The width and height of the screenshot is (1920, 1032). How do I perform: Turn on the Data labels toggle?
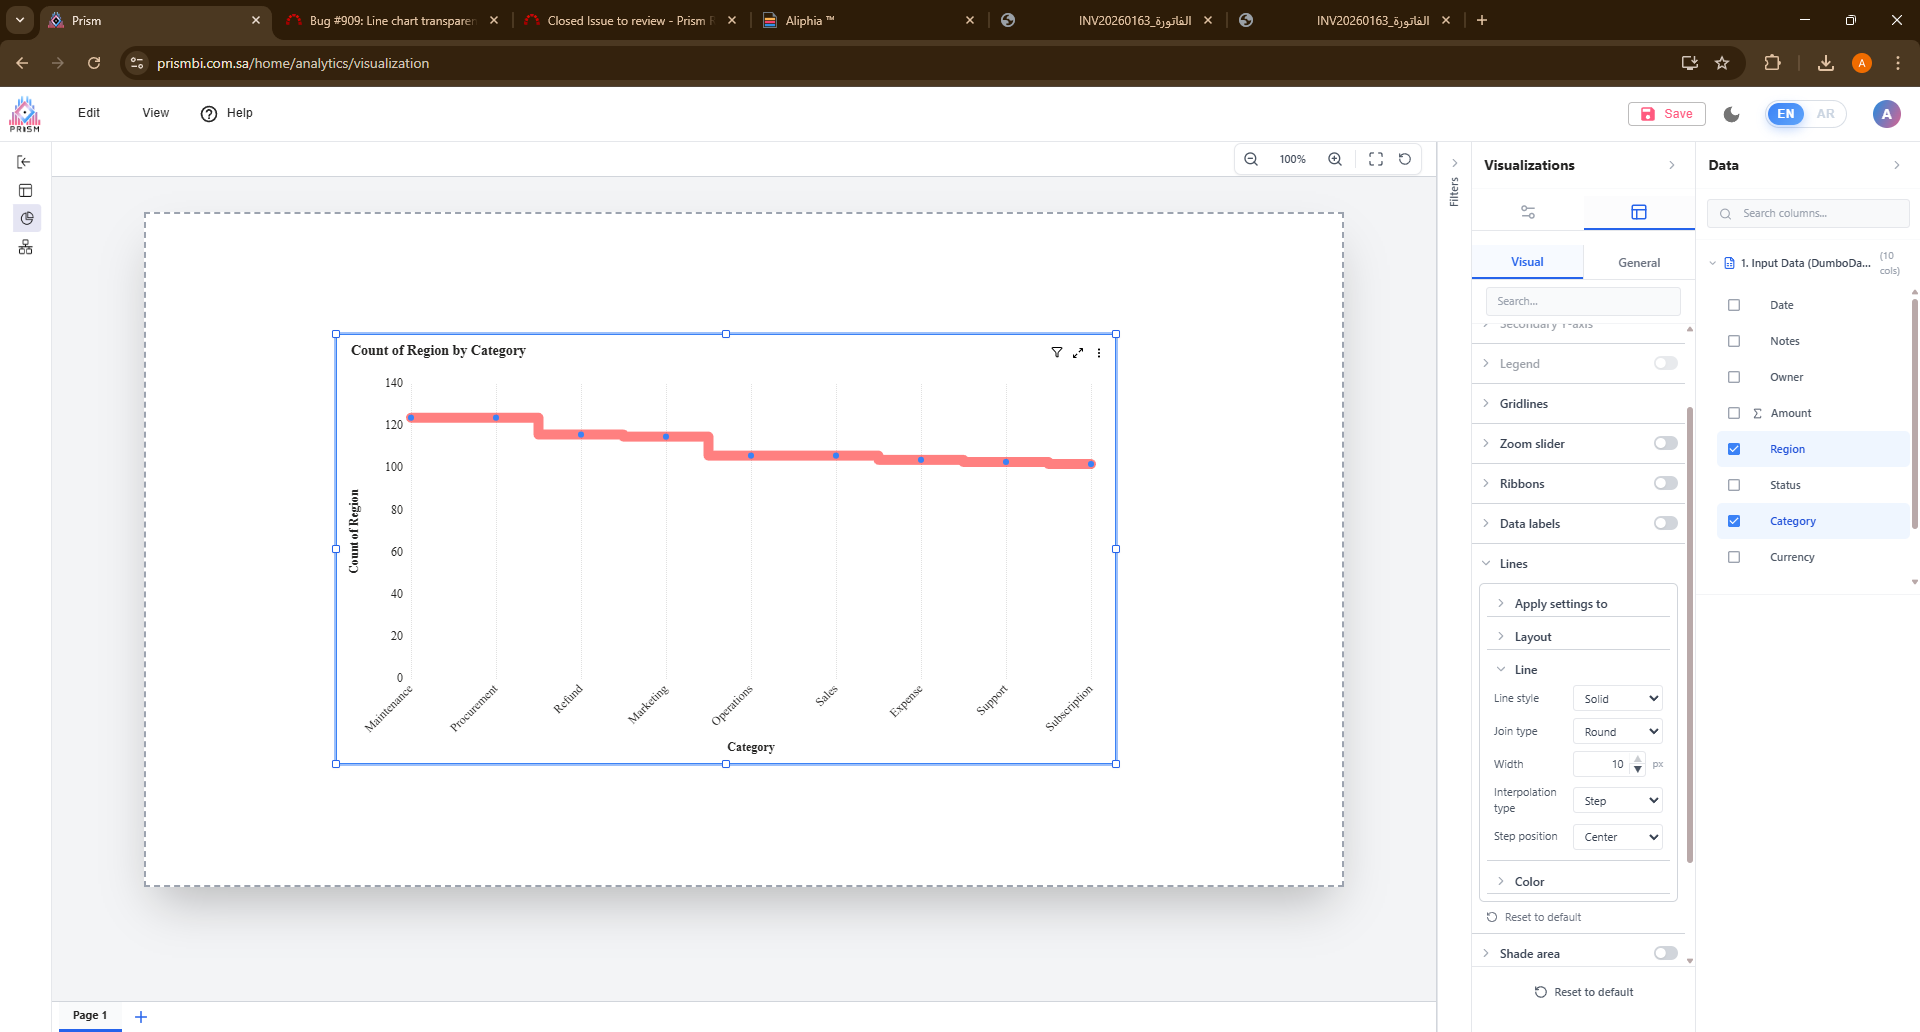click(x=1665, y=523)
